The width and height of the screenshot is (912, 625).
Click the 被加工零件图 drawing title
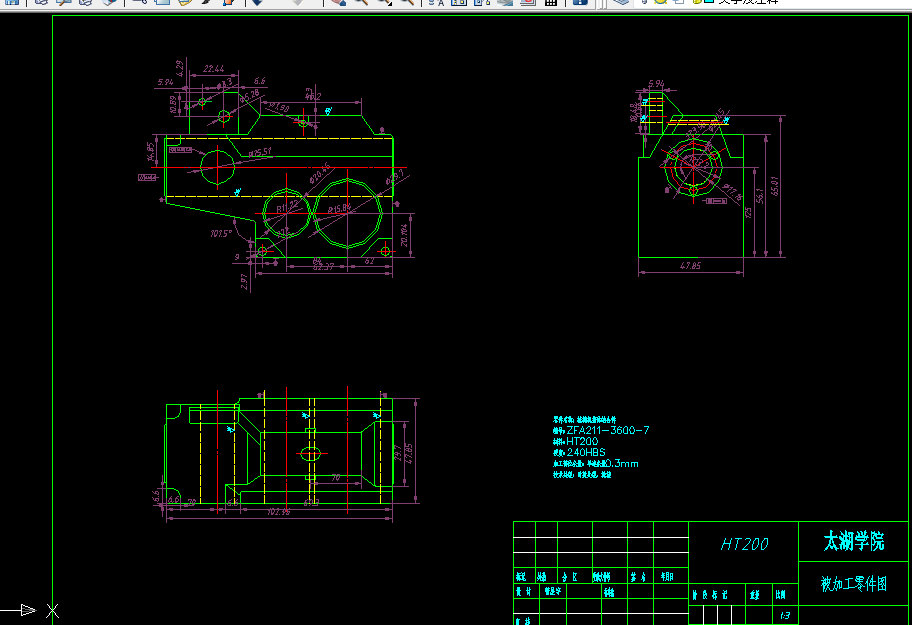click(854, 583)
